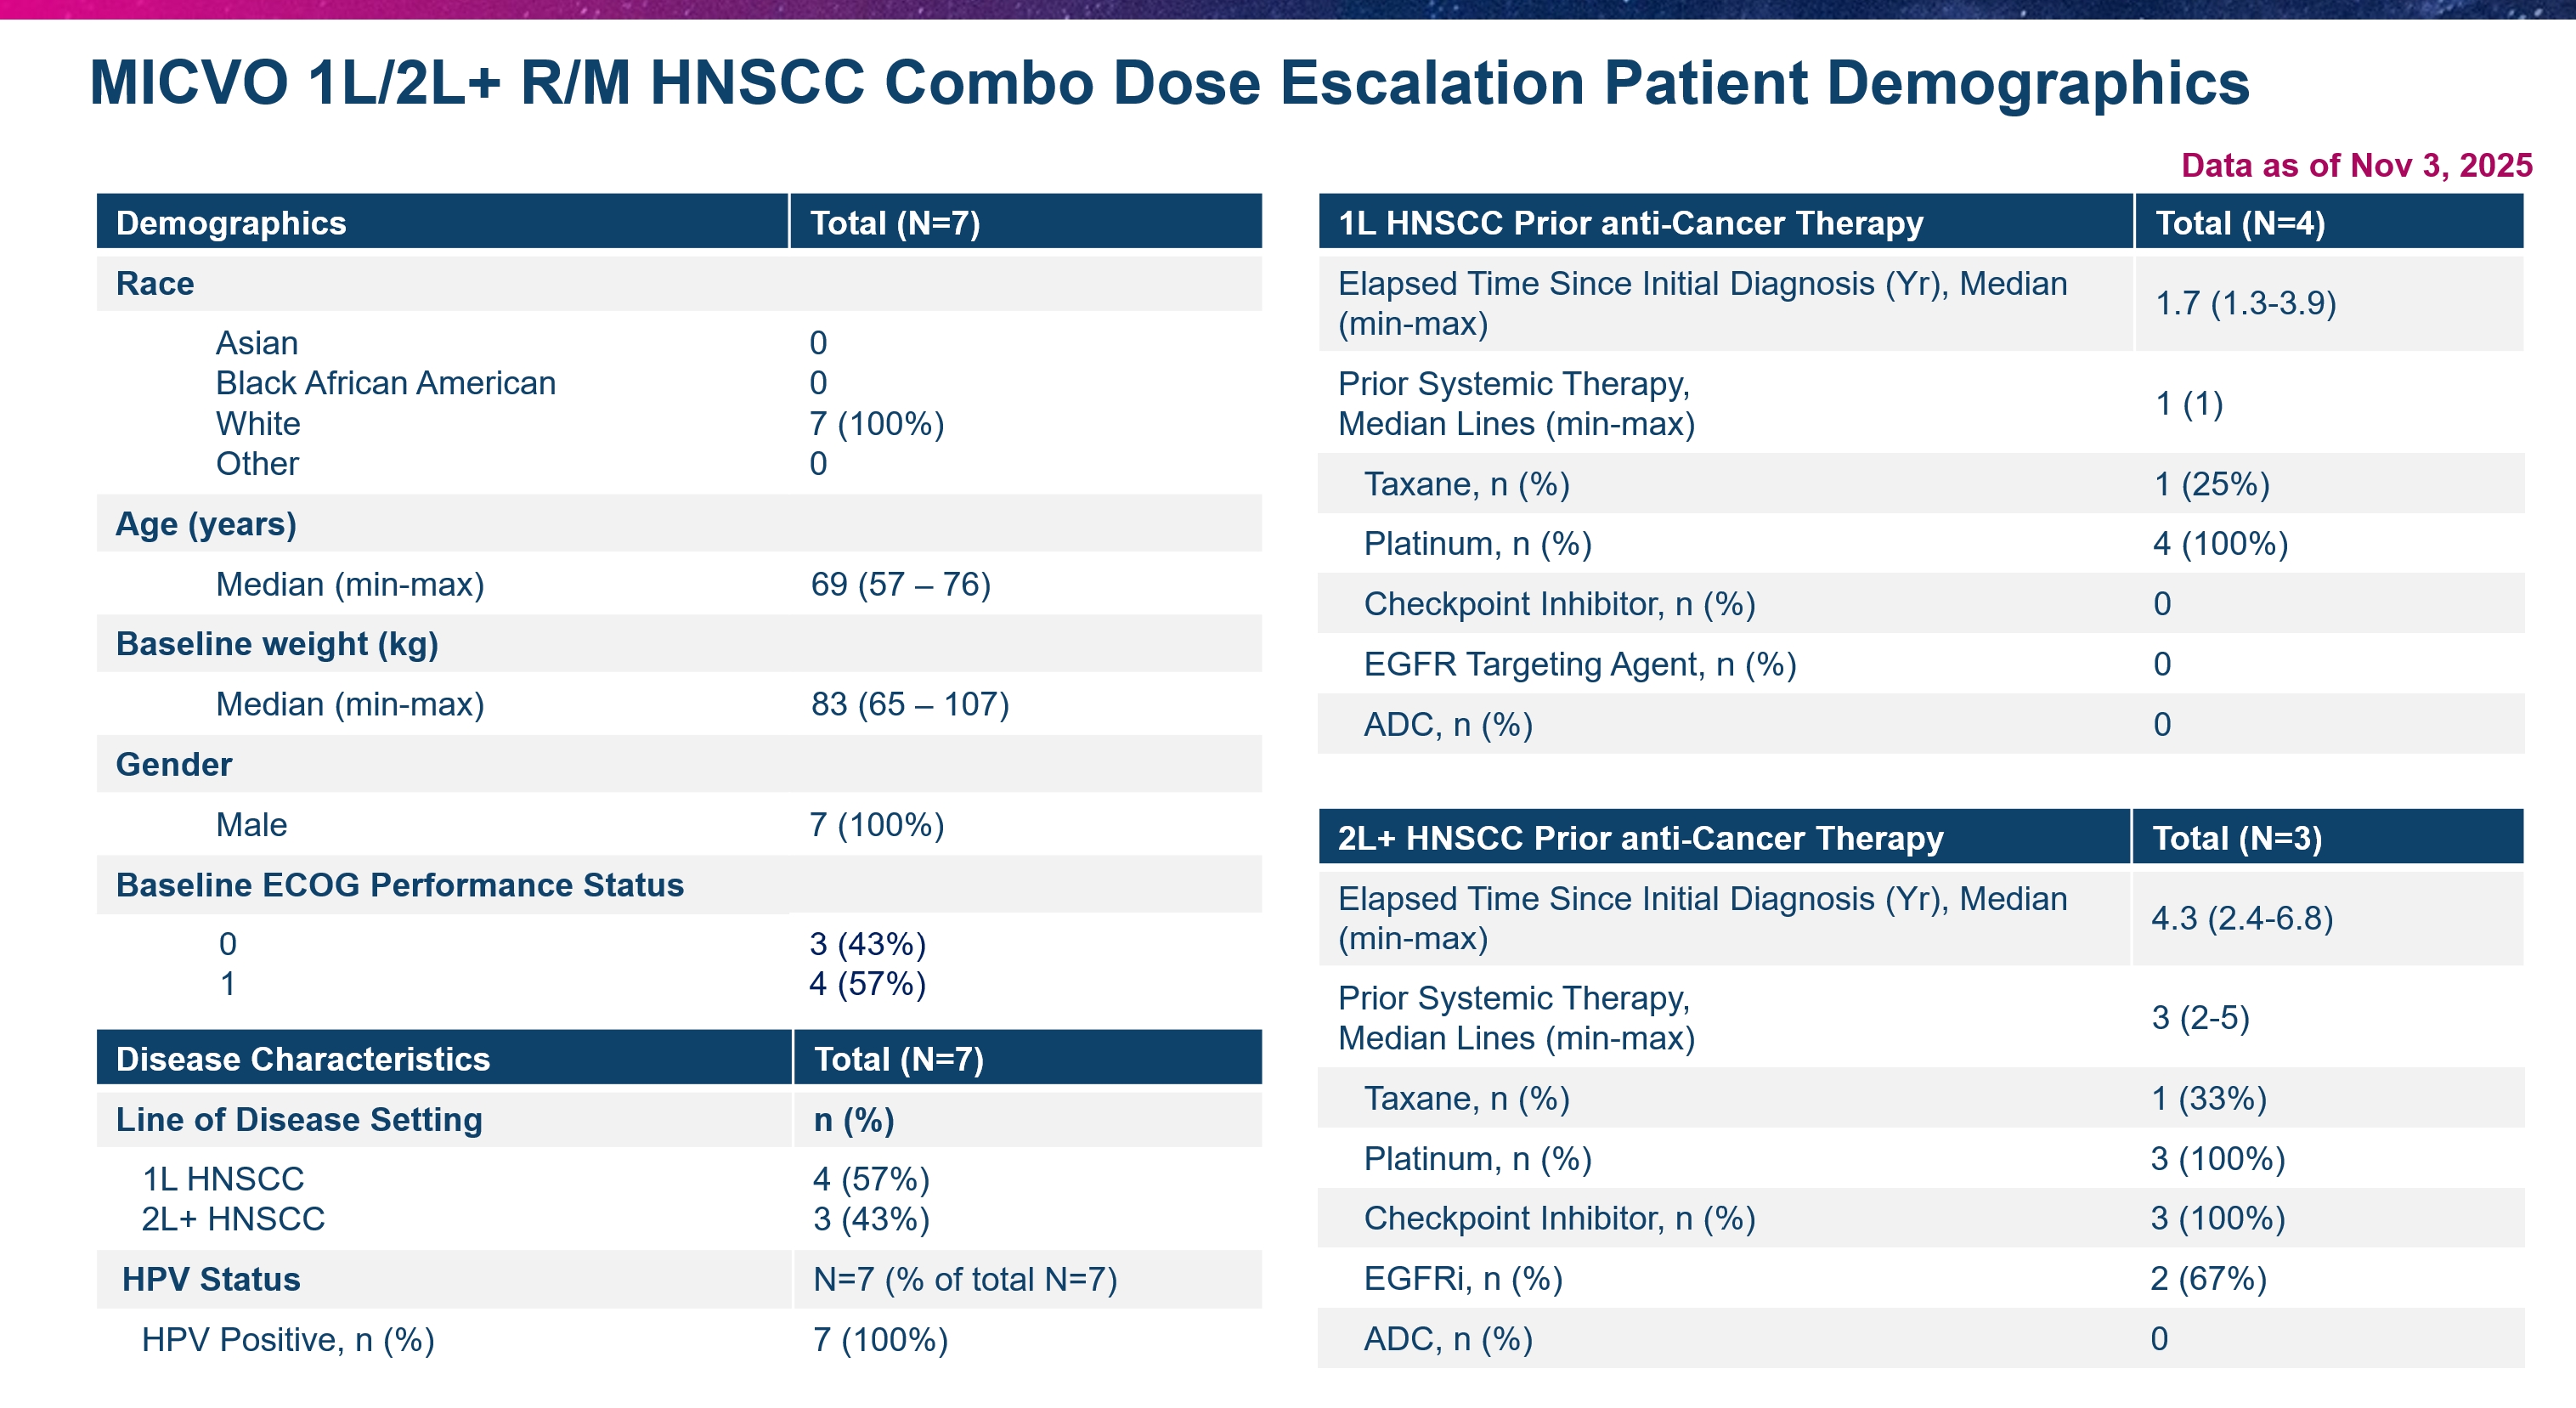
Task: Select the Disease Characteristics table header
Action: click(303, 1059)
